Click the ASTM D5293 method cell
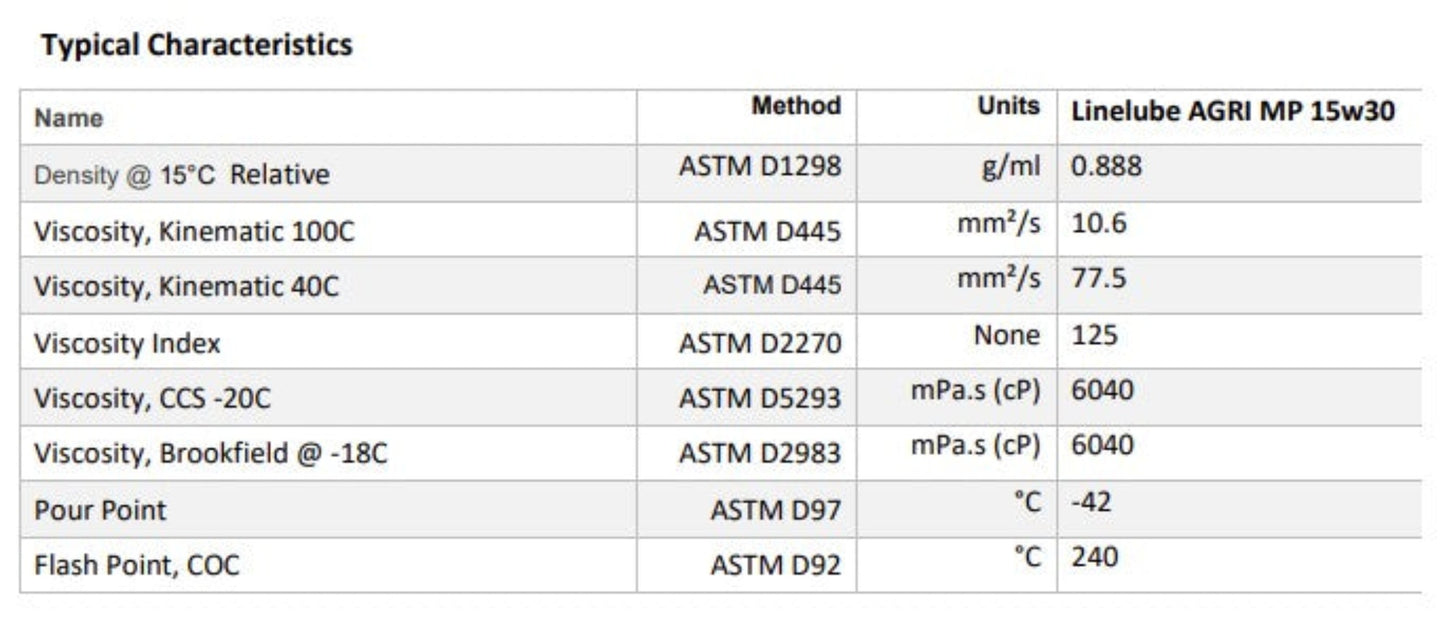 pos(760,399)
